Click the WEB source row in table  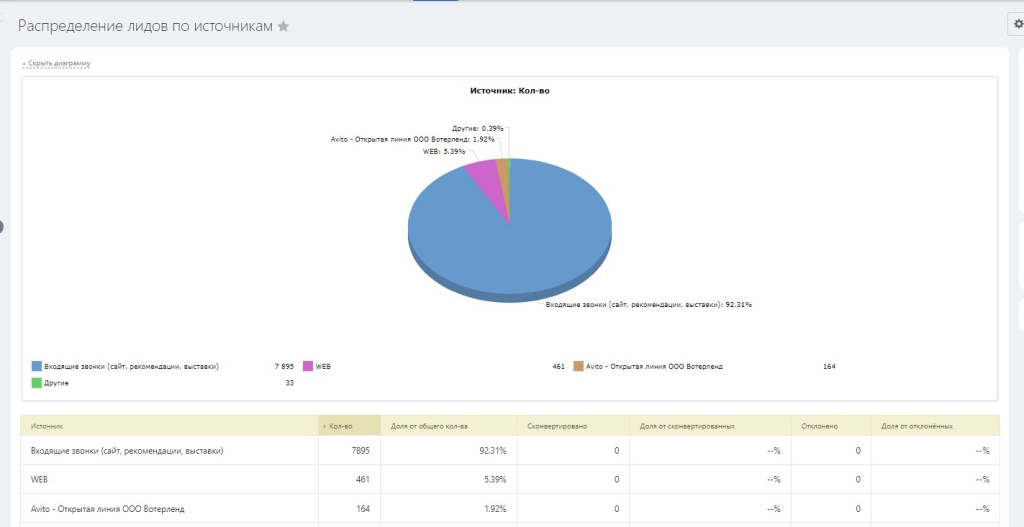(41, 480)
